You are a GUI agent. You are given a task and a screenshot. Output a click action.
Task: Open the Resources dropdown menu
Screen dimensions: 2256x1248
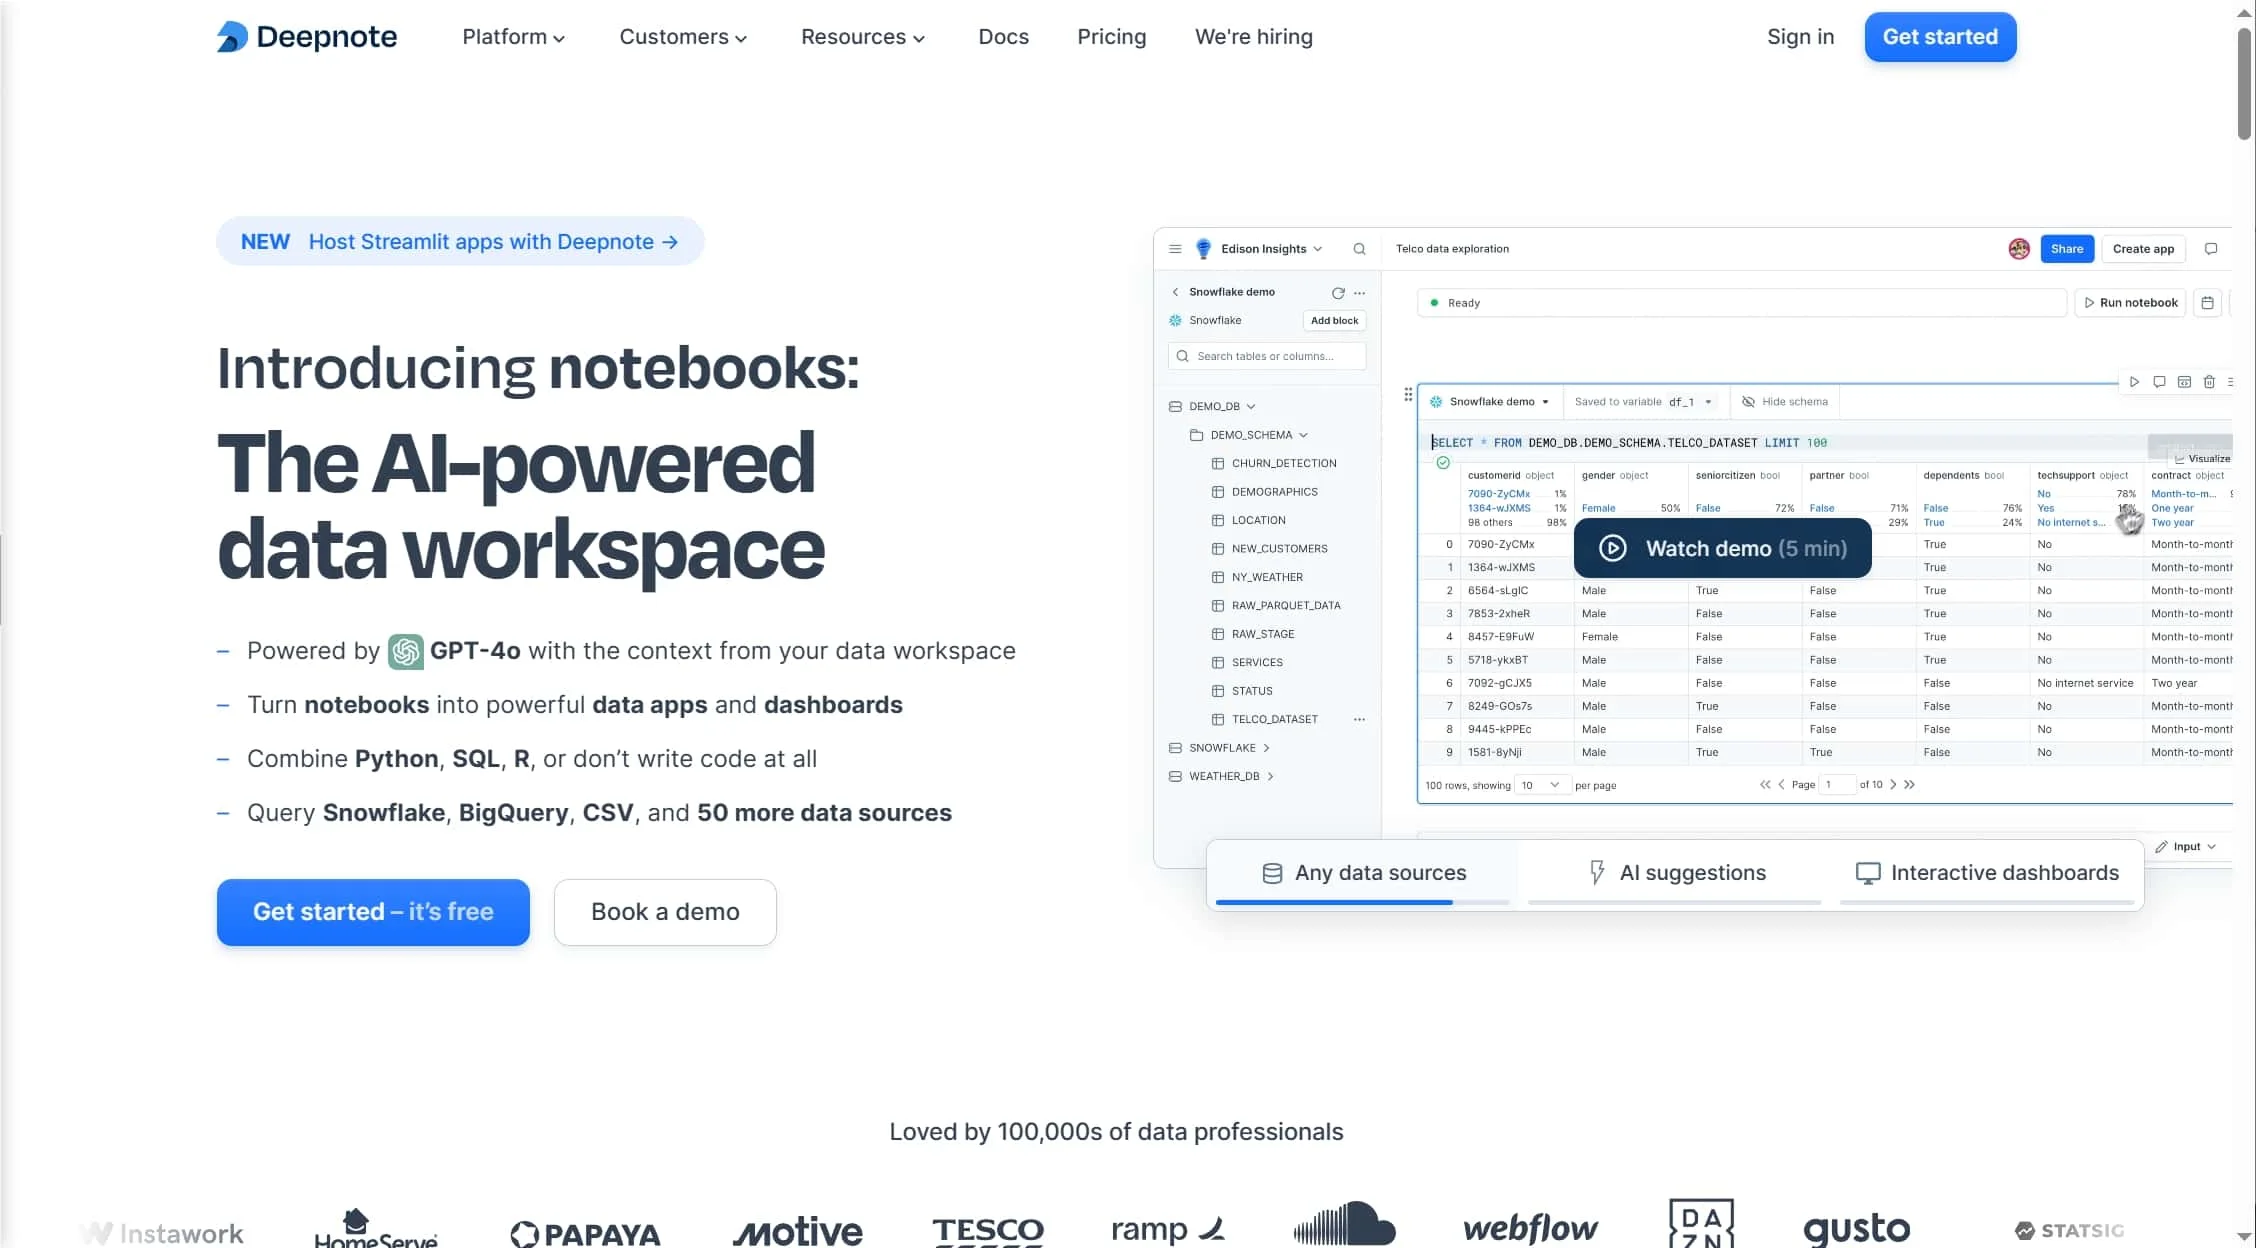click(x=863, y=37)
